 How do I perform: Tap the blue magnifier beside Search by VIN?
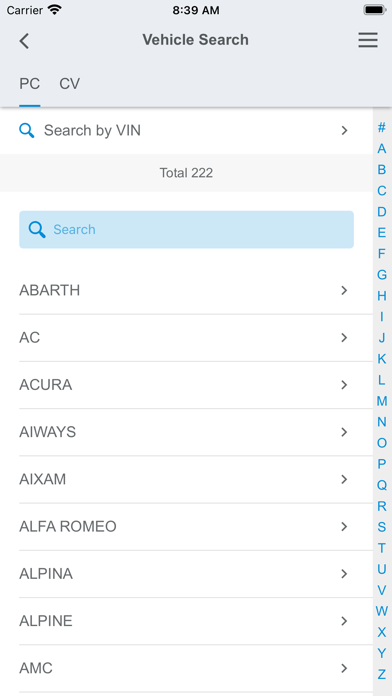(x=27, y=130)
